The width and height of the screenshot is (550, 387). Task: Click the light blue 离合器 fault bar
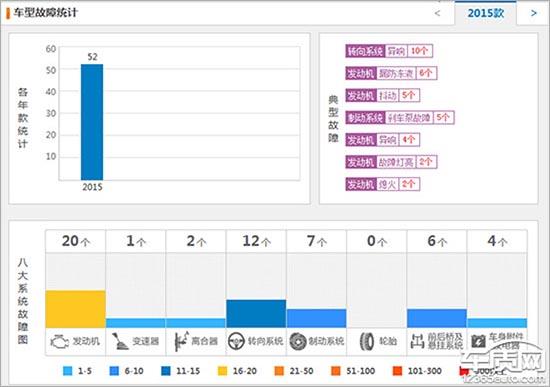[196, 323]
